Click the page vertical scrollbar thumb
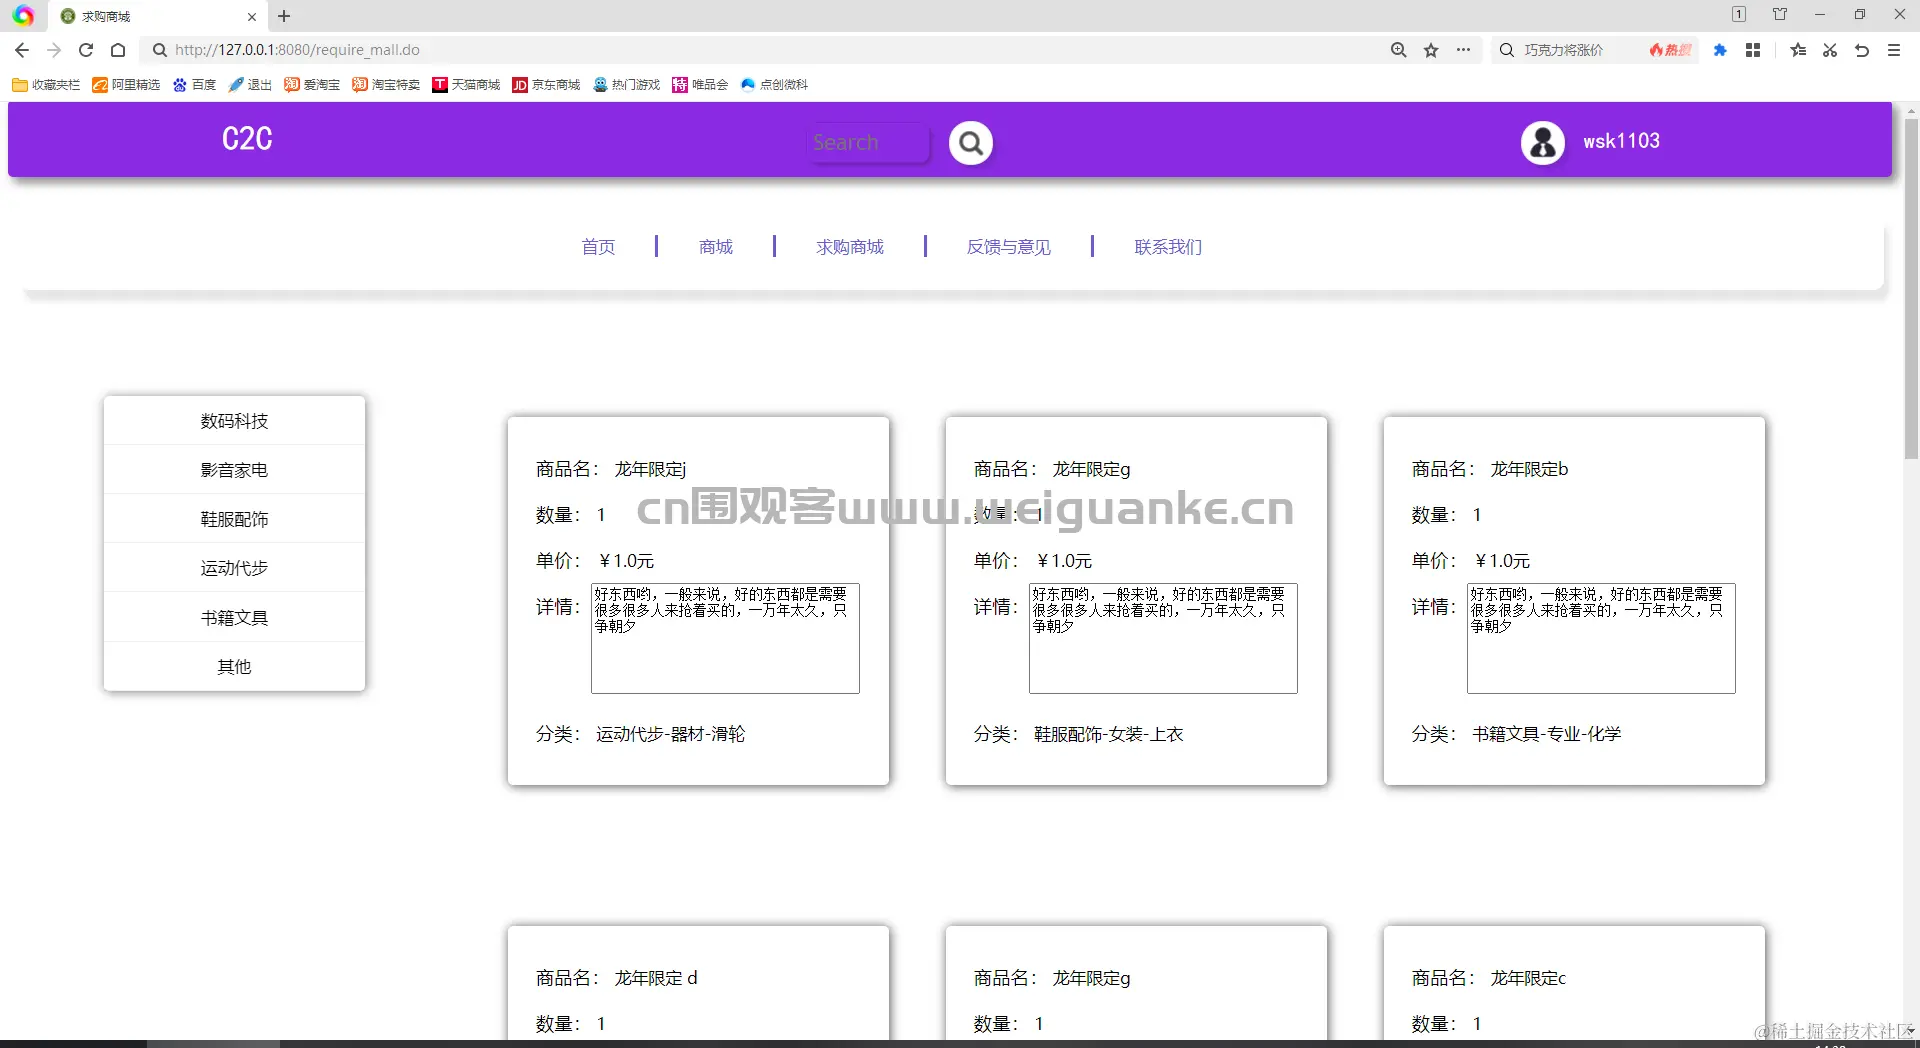 coord(1911,288)
